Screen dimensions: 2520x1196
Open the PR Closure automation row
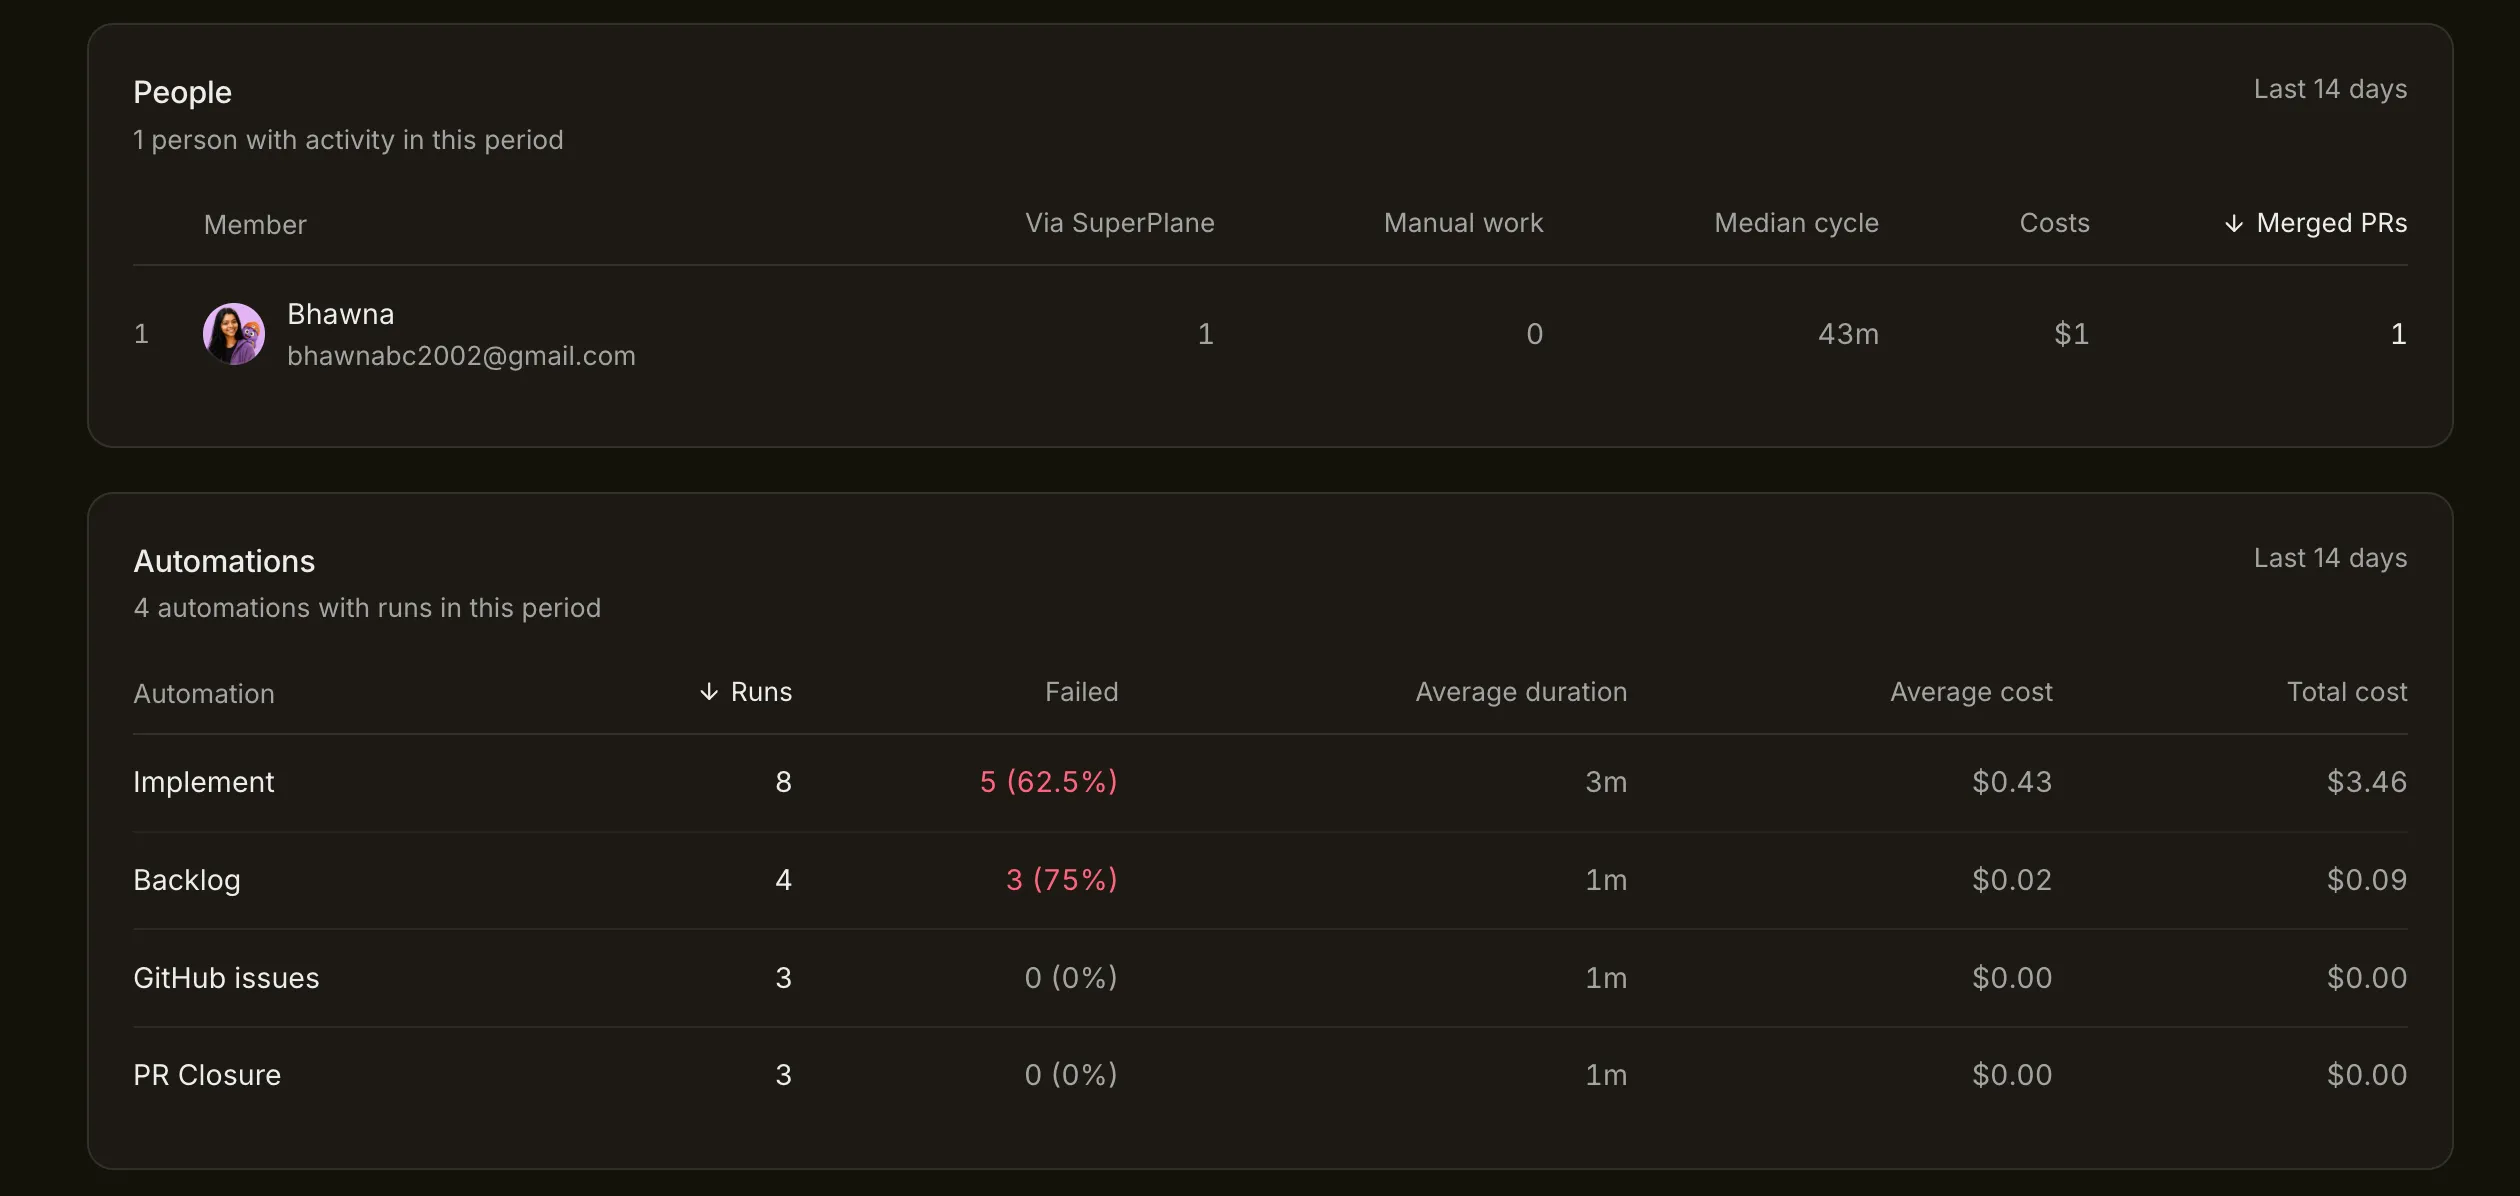(x=1270, y=1076)
